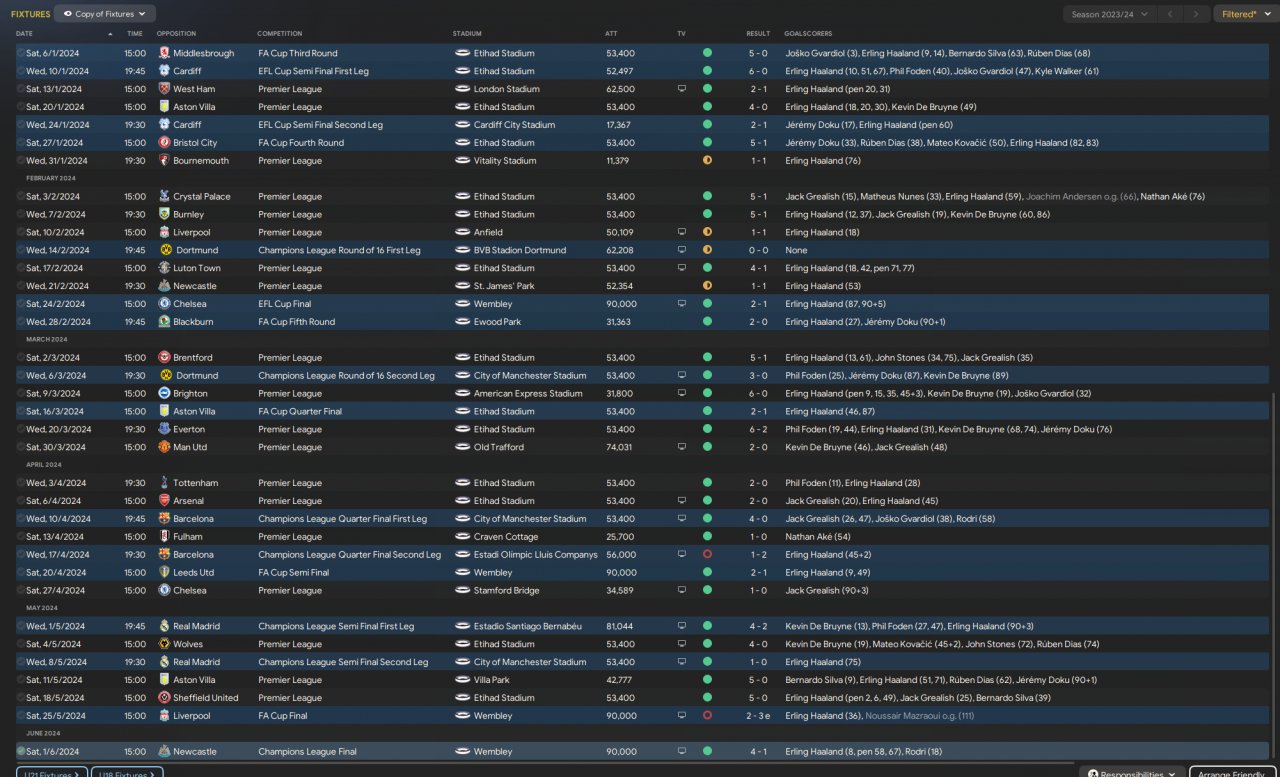
Task: Click the West Ham club badge
Action: [x=165, y=89]
